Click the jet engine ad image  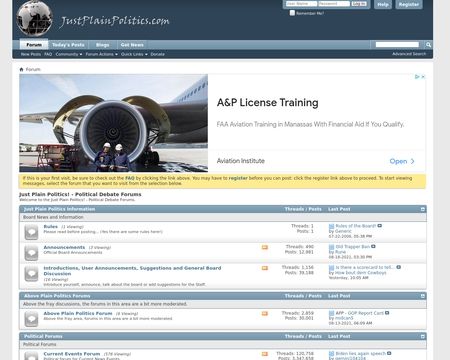(113, 123)
